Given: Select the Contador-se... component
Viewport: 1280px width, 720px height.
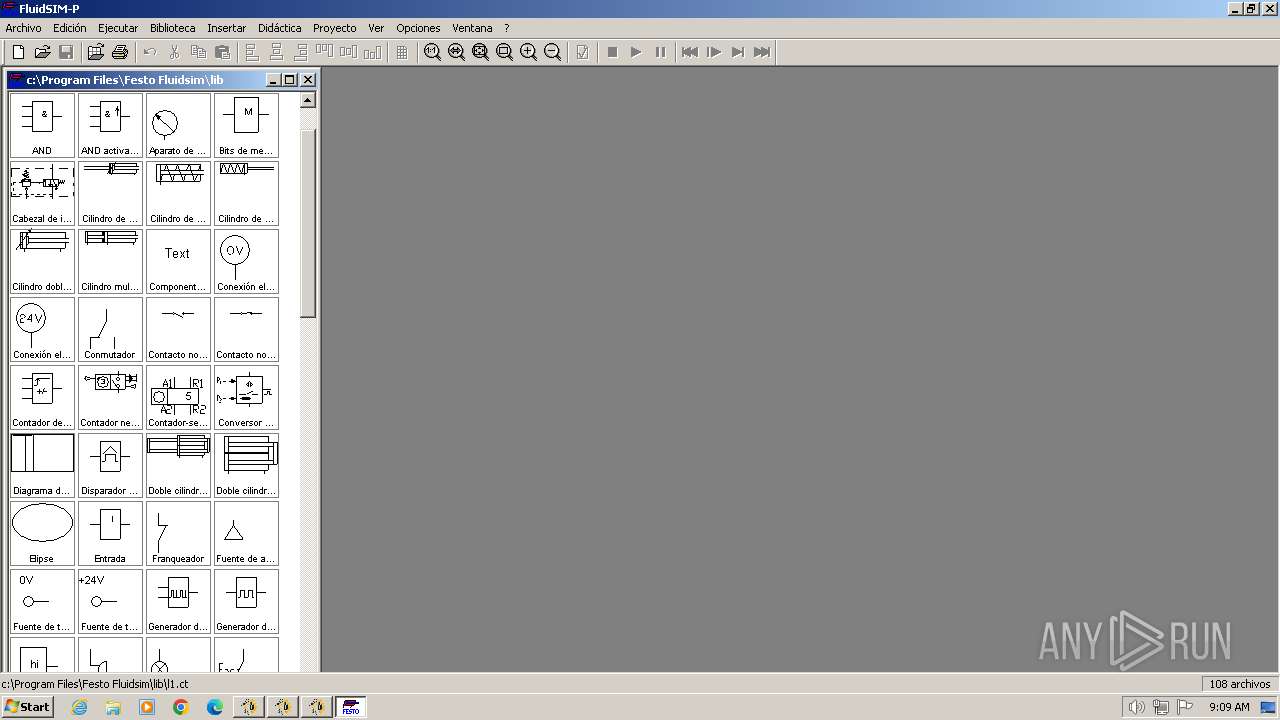Looking at the screenshot, I should [x=178, y=398].
